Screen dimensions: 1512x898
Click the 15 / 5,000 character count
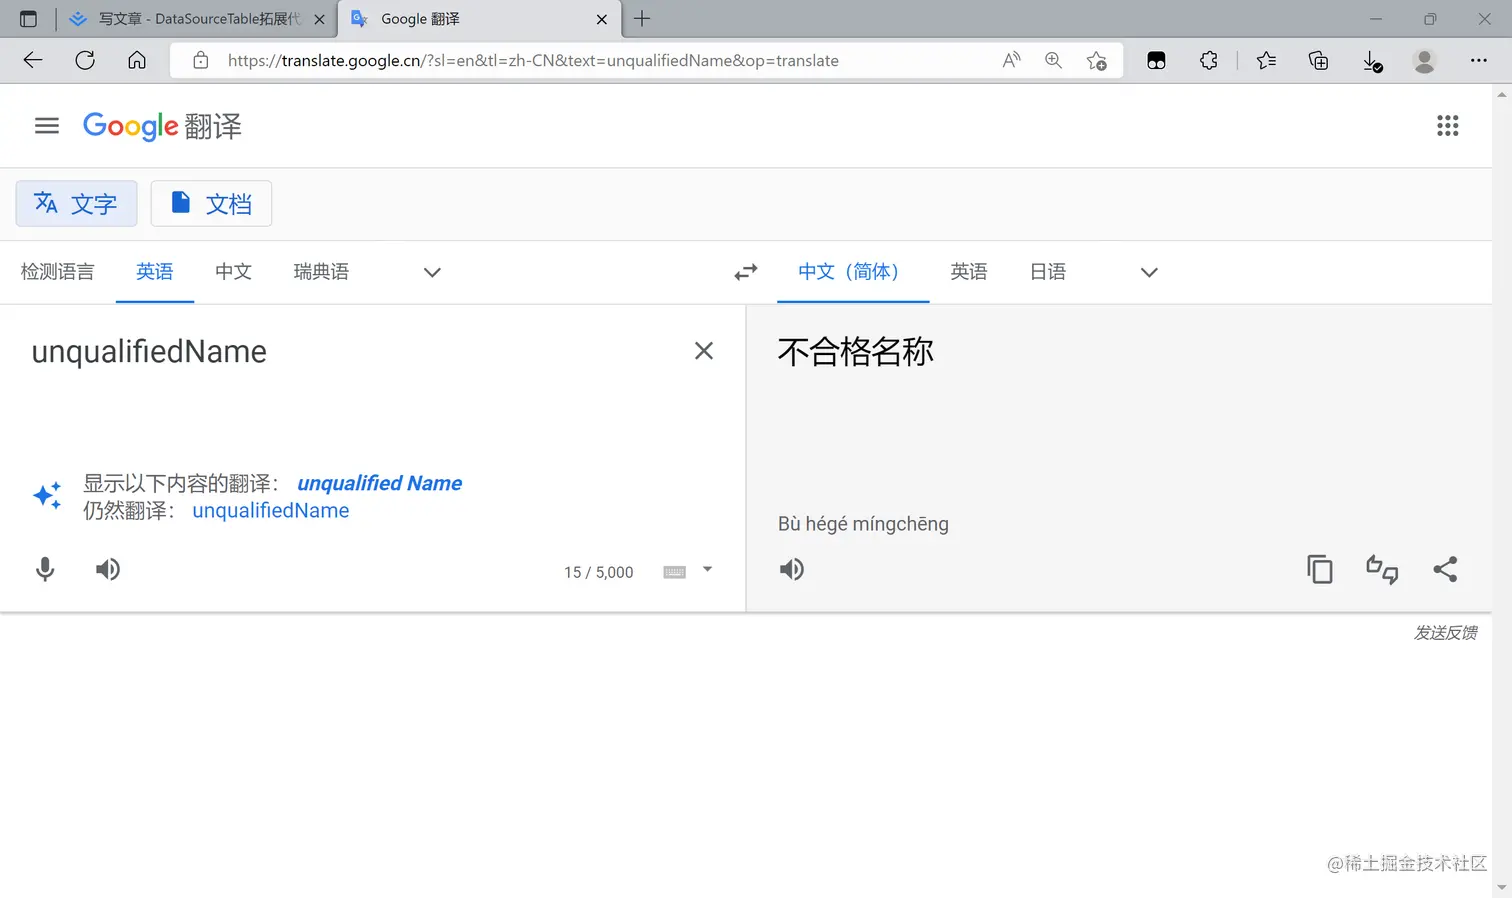click(598, 572)
